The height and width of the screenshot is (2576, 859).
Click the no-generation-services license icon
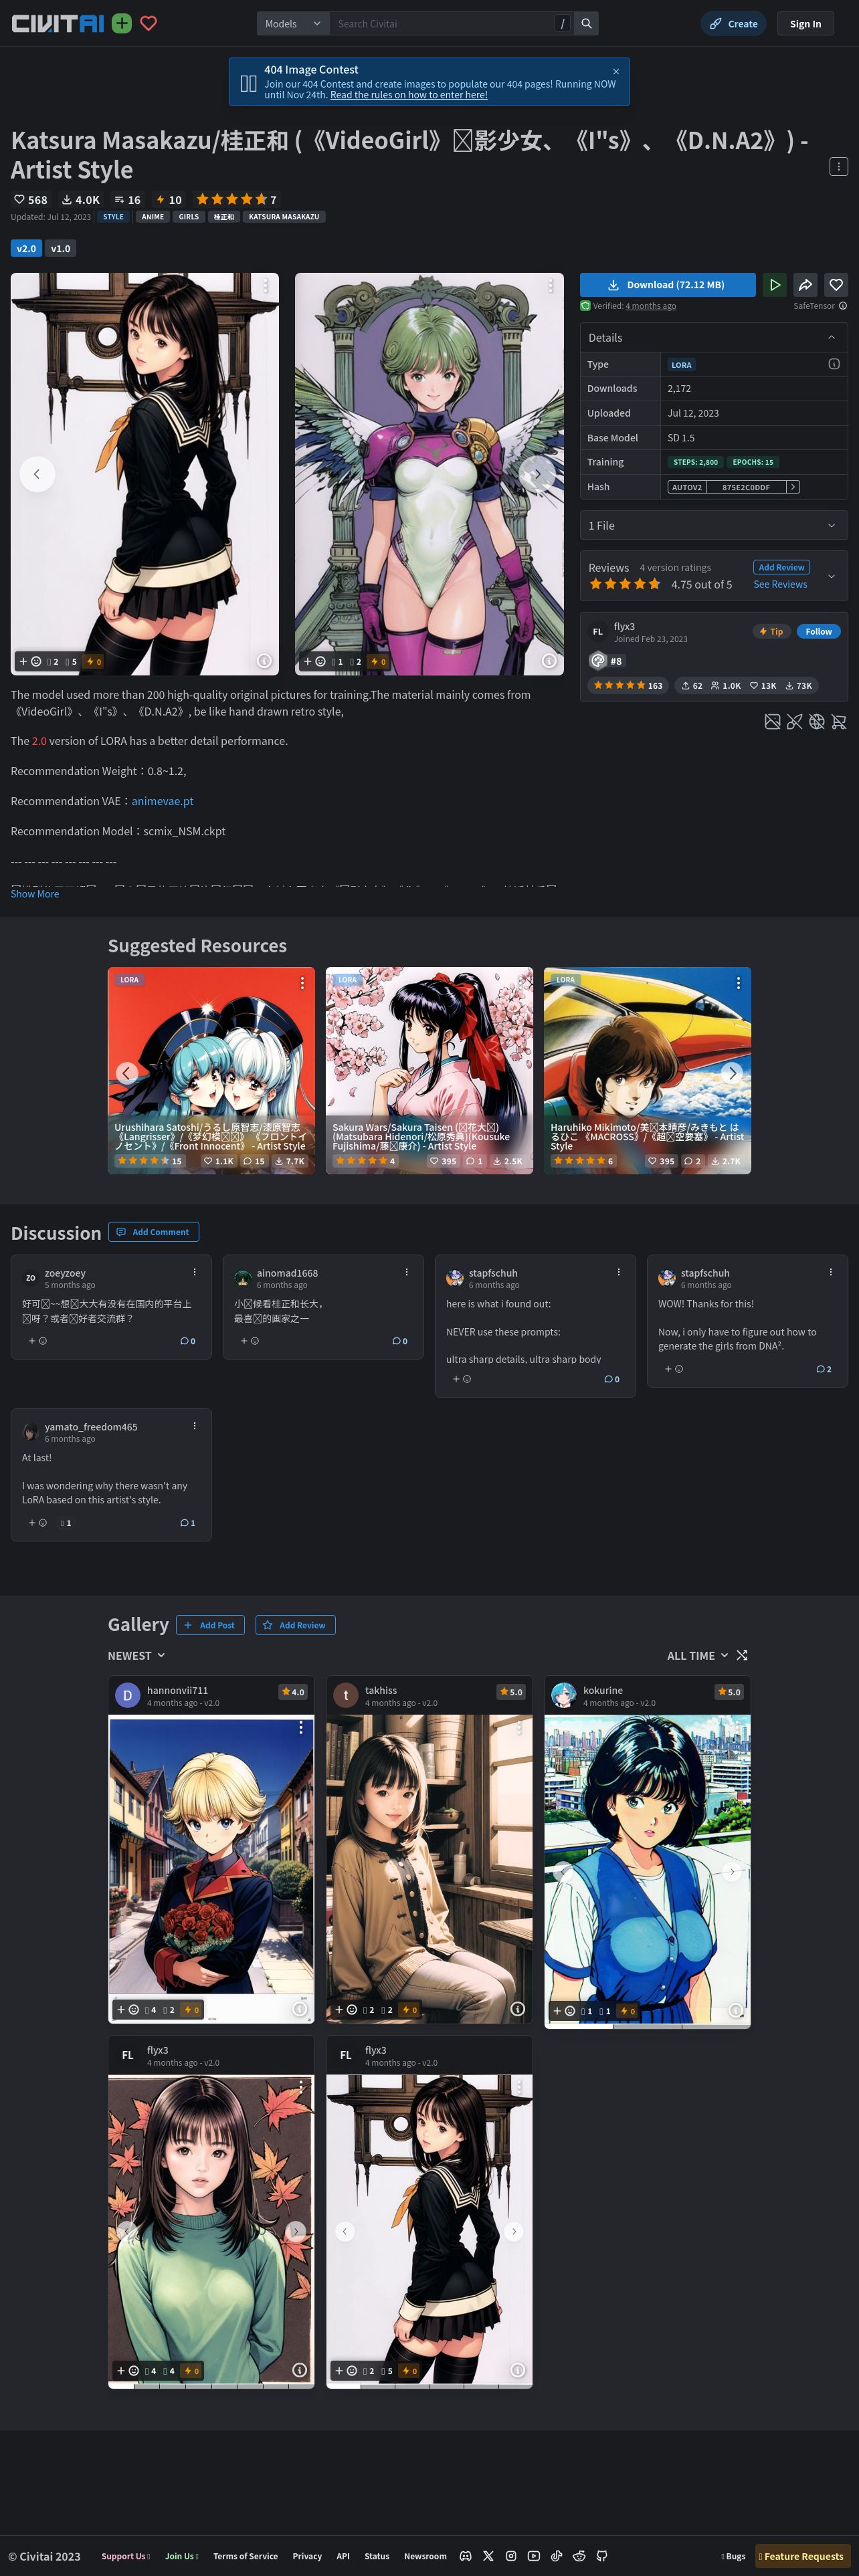[x=817, y=721]
